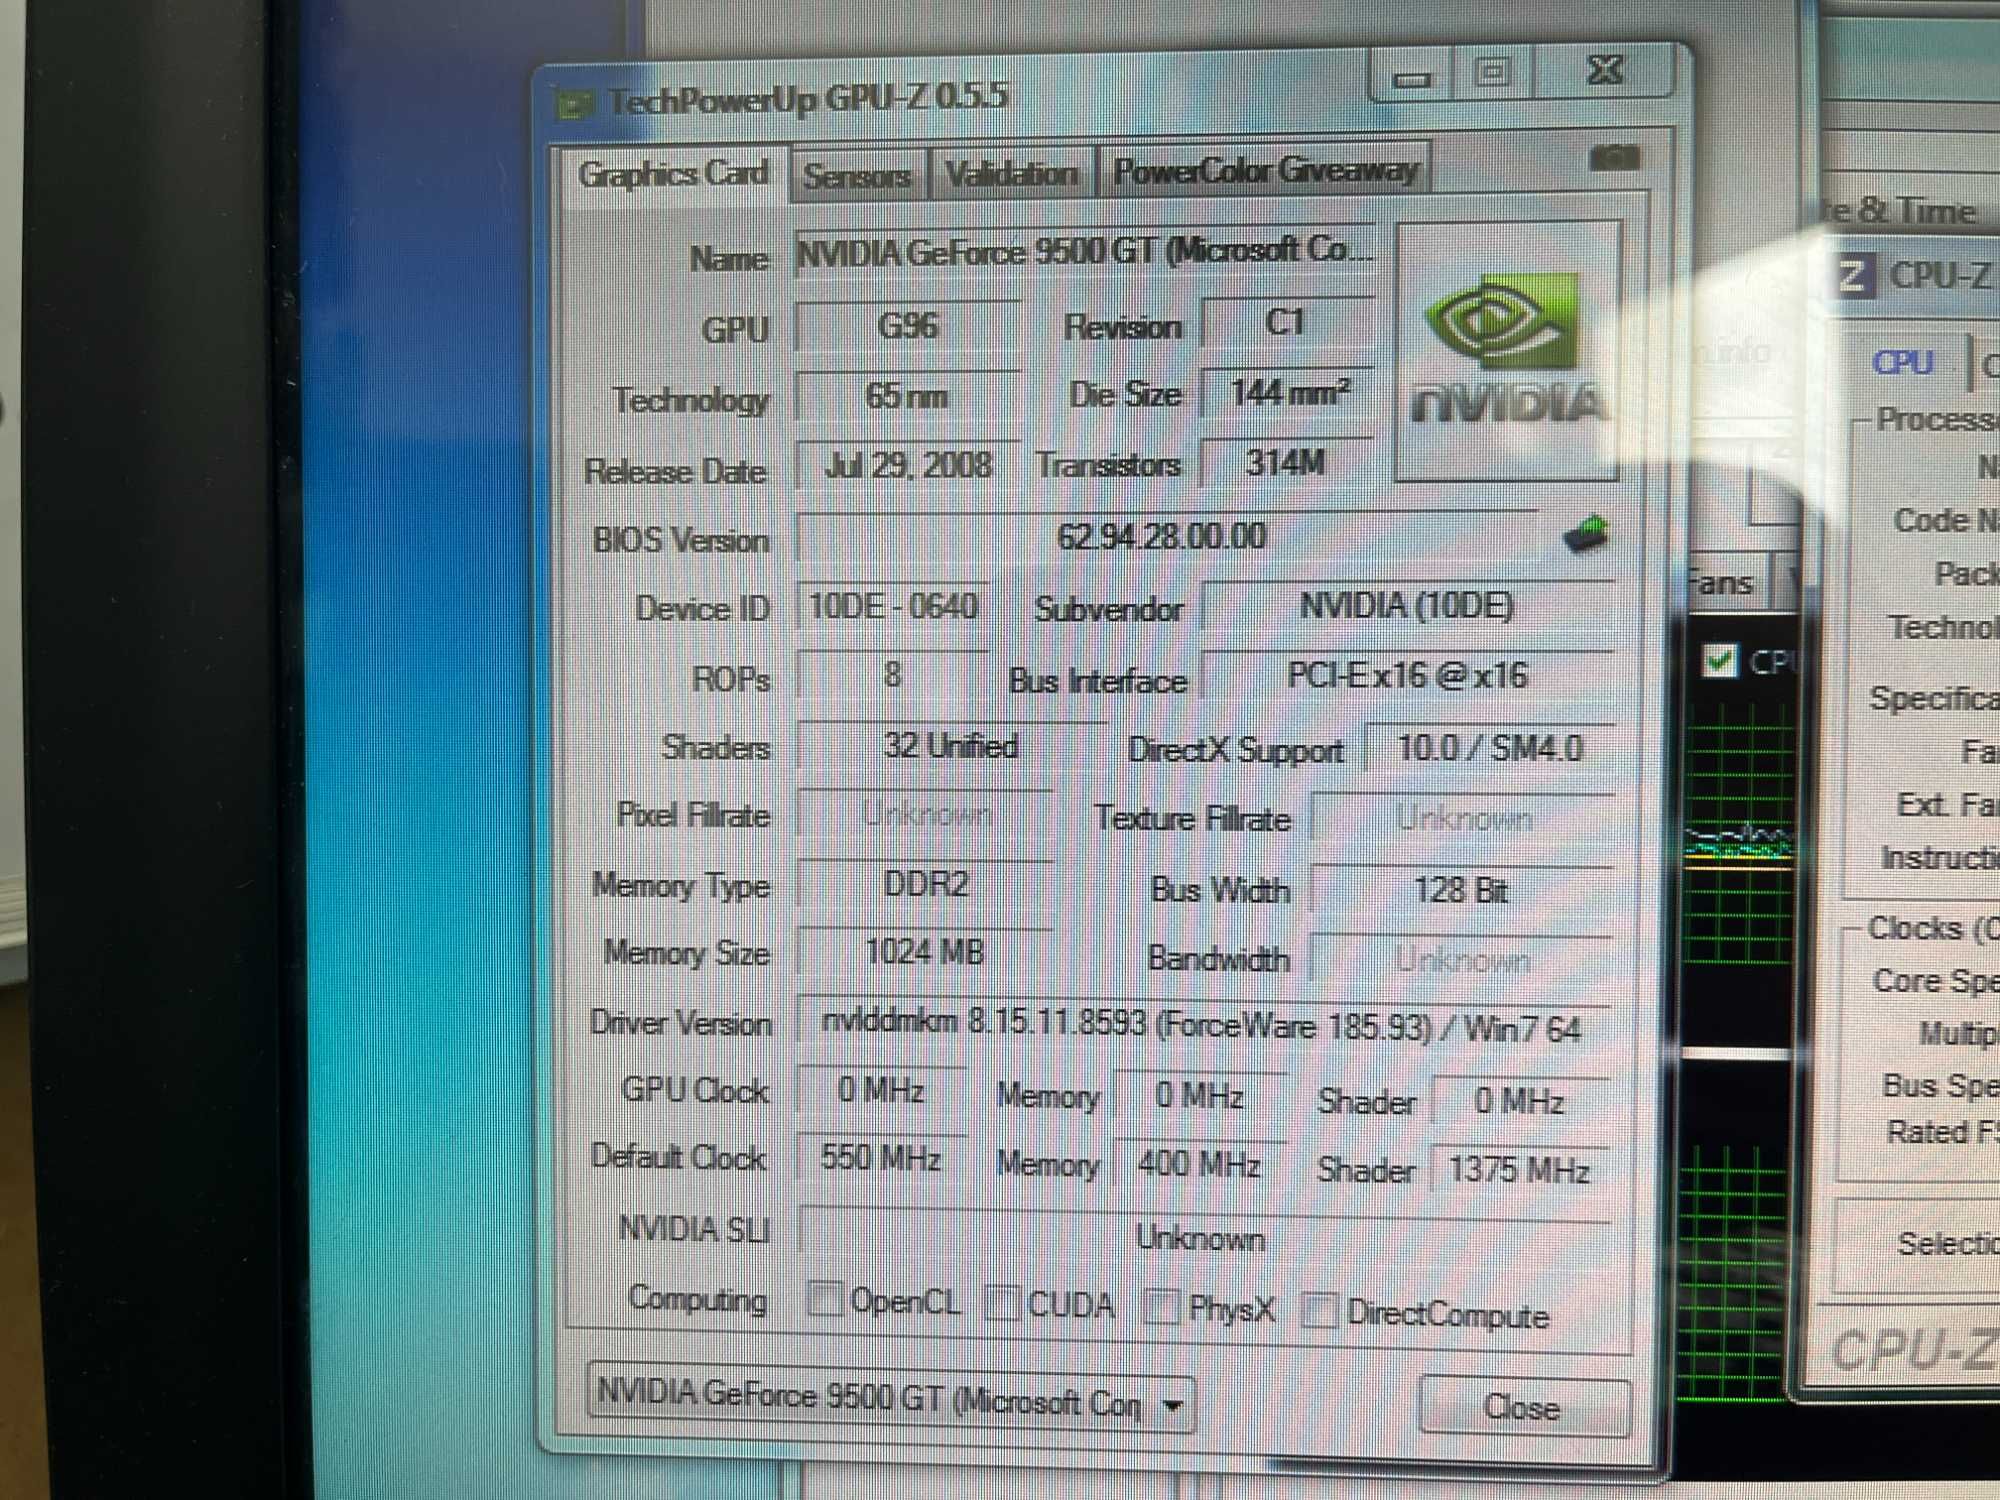This screenshot has height=1500, width=2000.
Task: Click the BIOS save chip icon
Action: [x=1586, y=533]
